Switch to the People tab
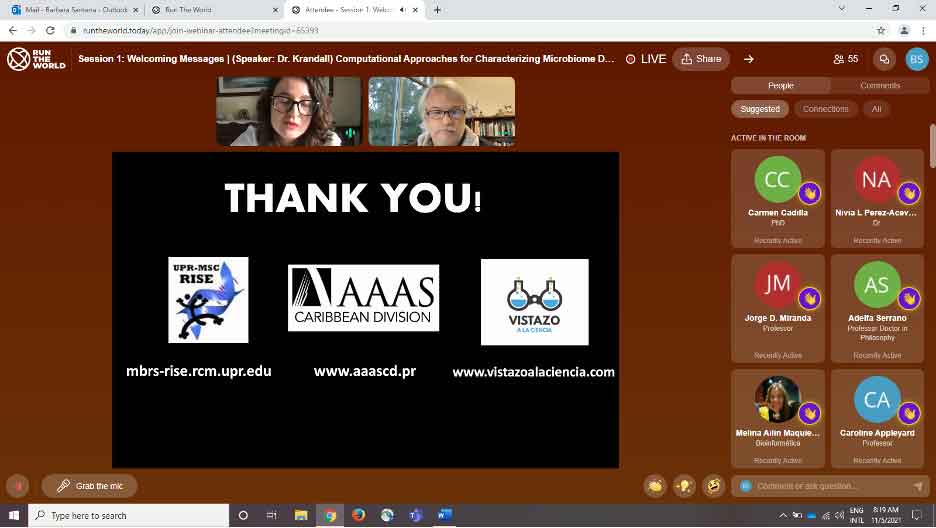 coord(781,86)
